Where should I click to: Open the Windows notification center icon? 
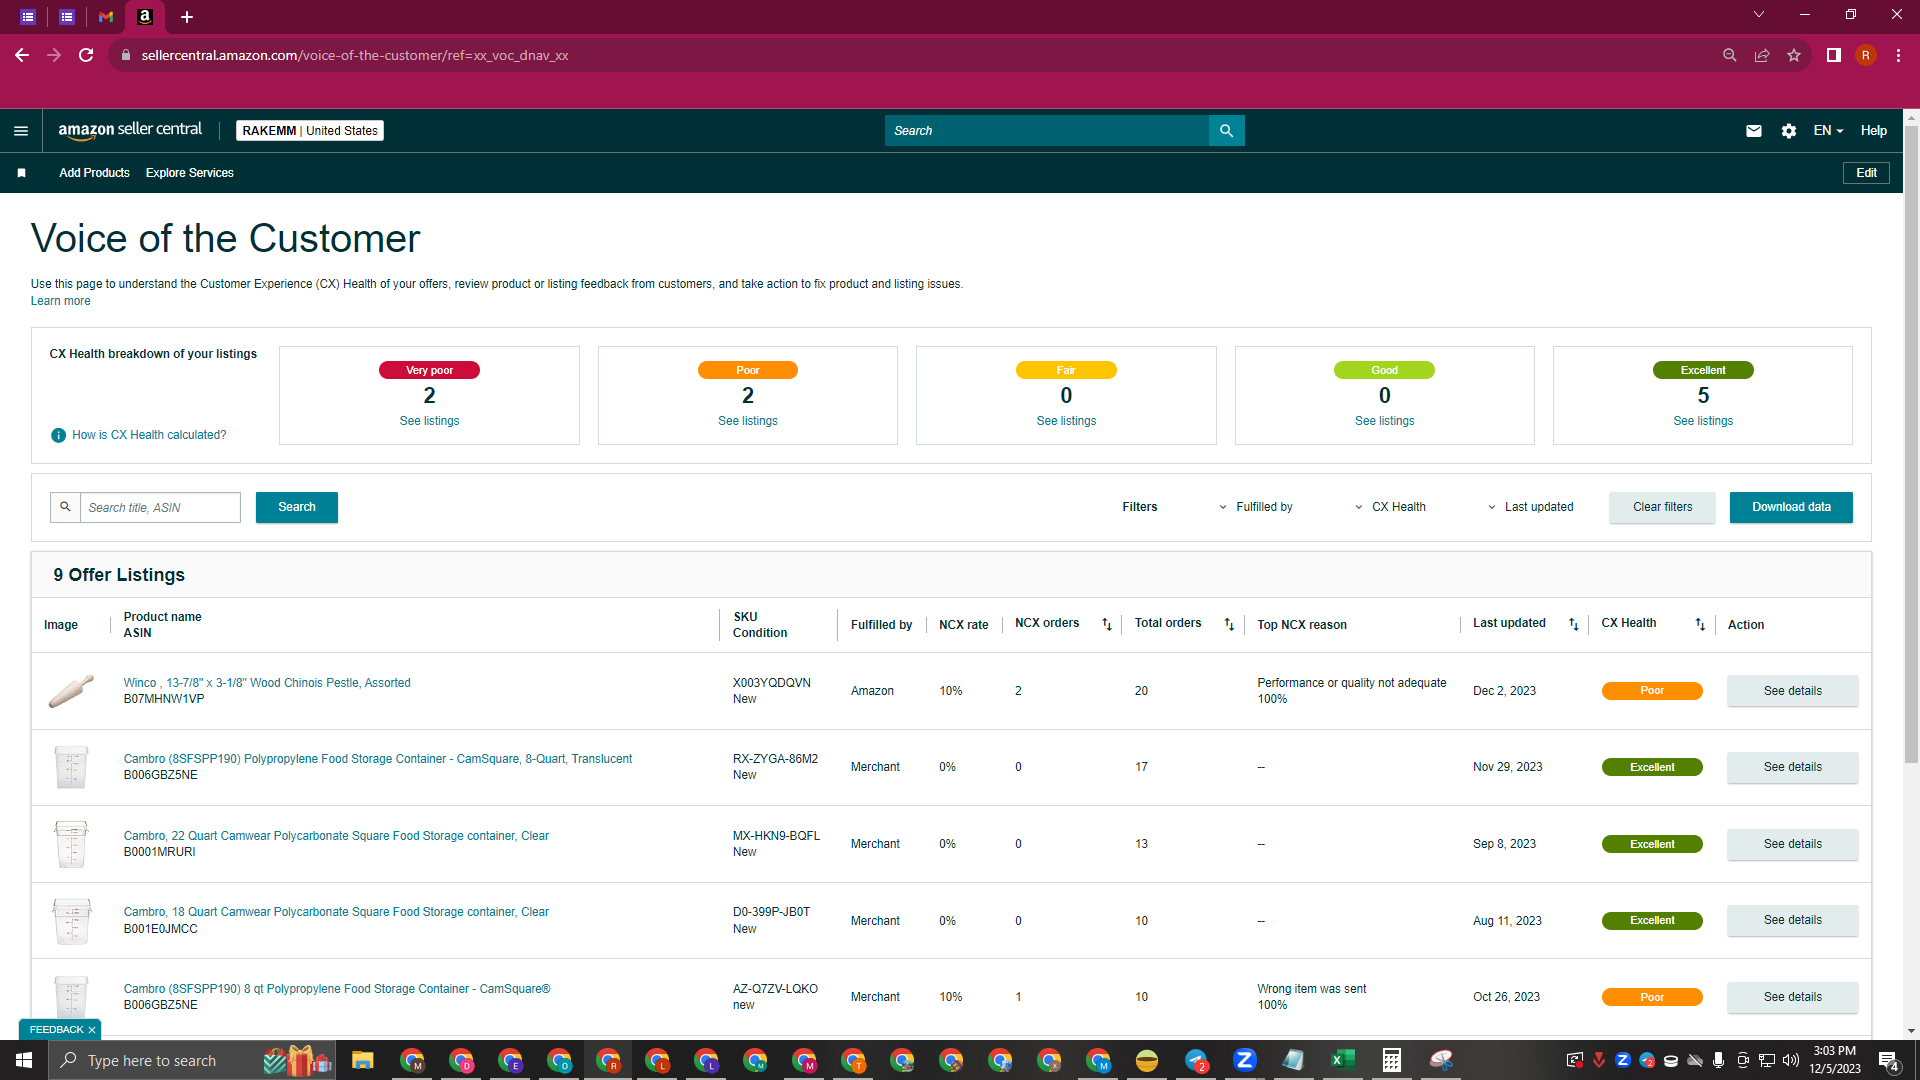click(x=1889, y=1060)
